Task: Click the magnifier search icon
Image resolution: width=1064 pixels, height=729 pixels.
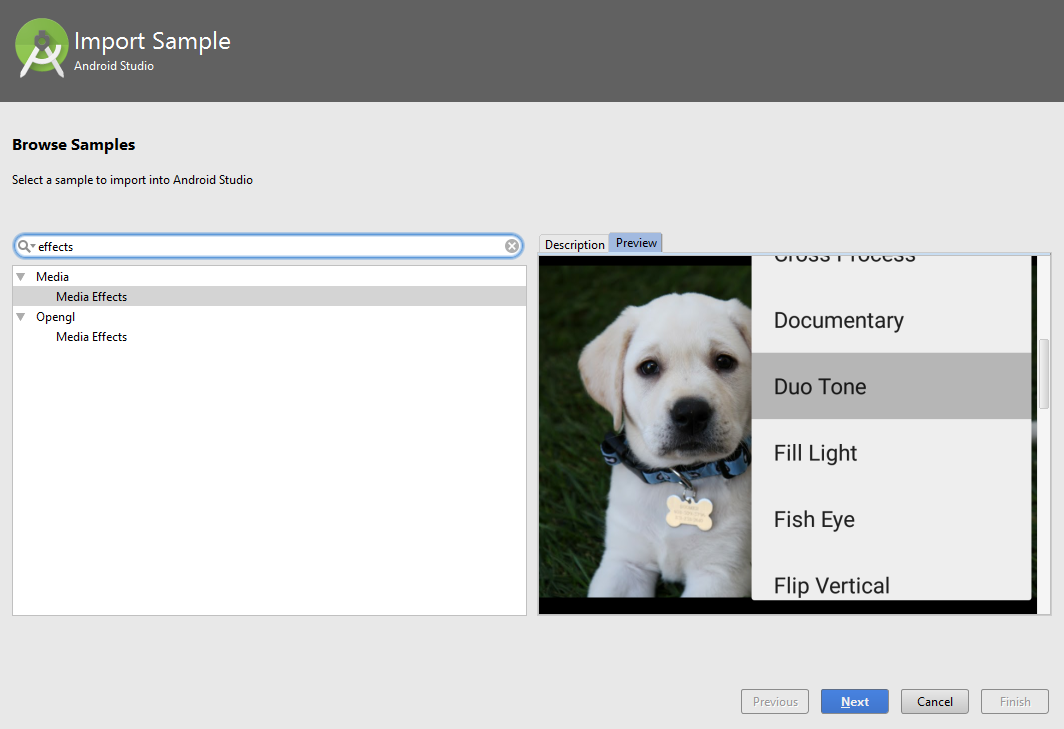Action: coord(22,246)
